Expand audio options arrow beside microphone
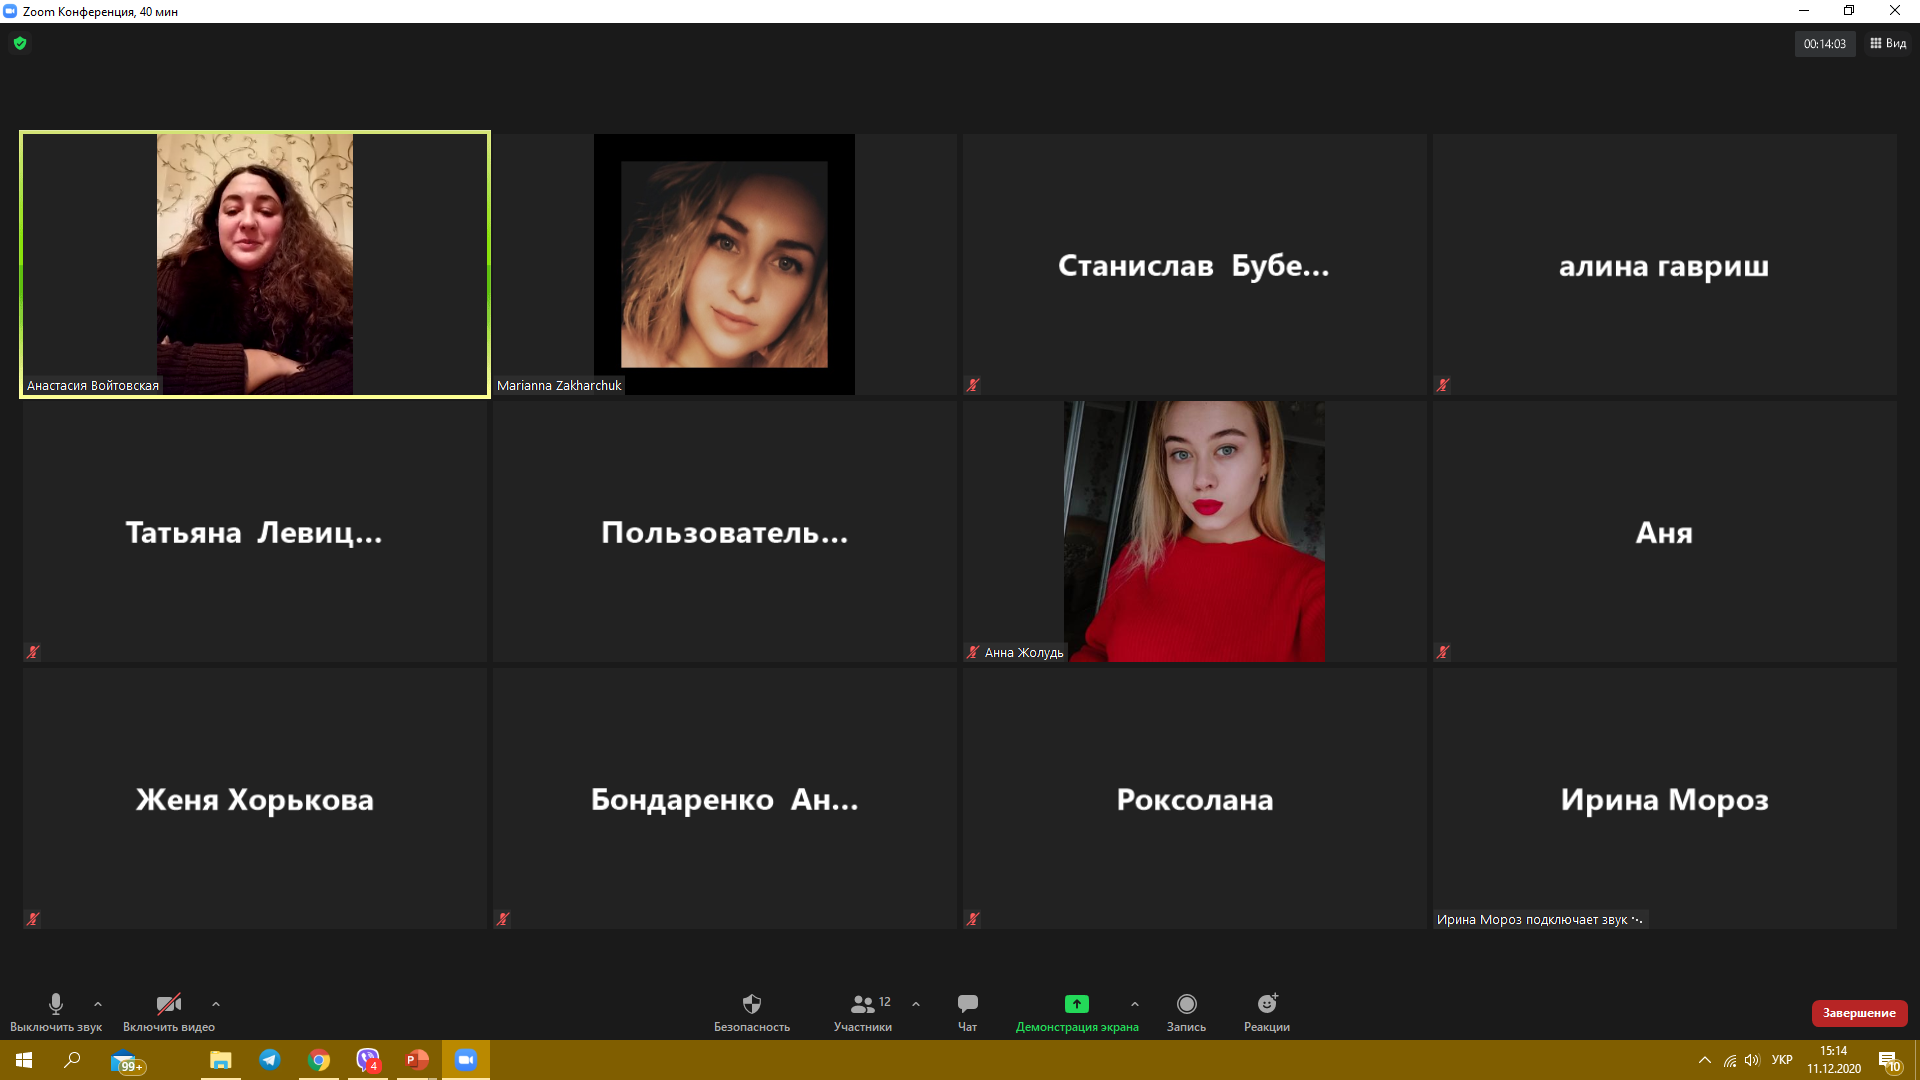Image resolution: width=1920 pixels, height=1080 pixels. 98,1003
